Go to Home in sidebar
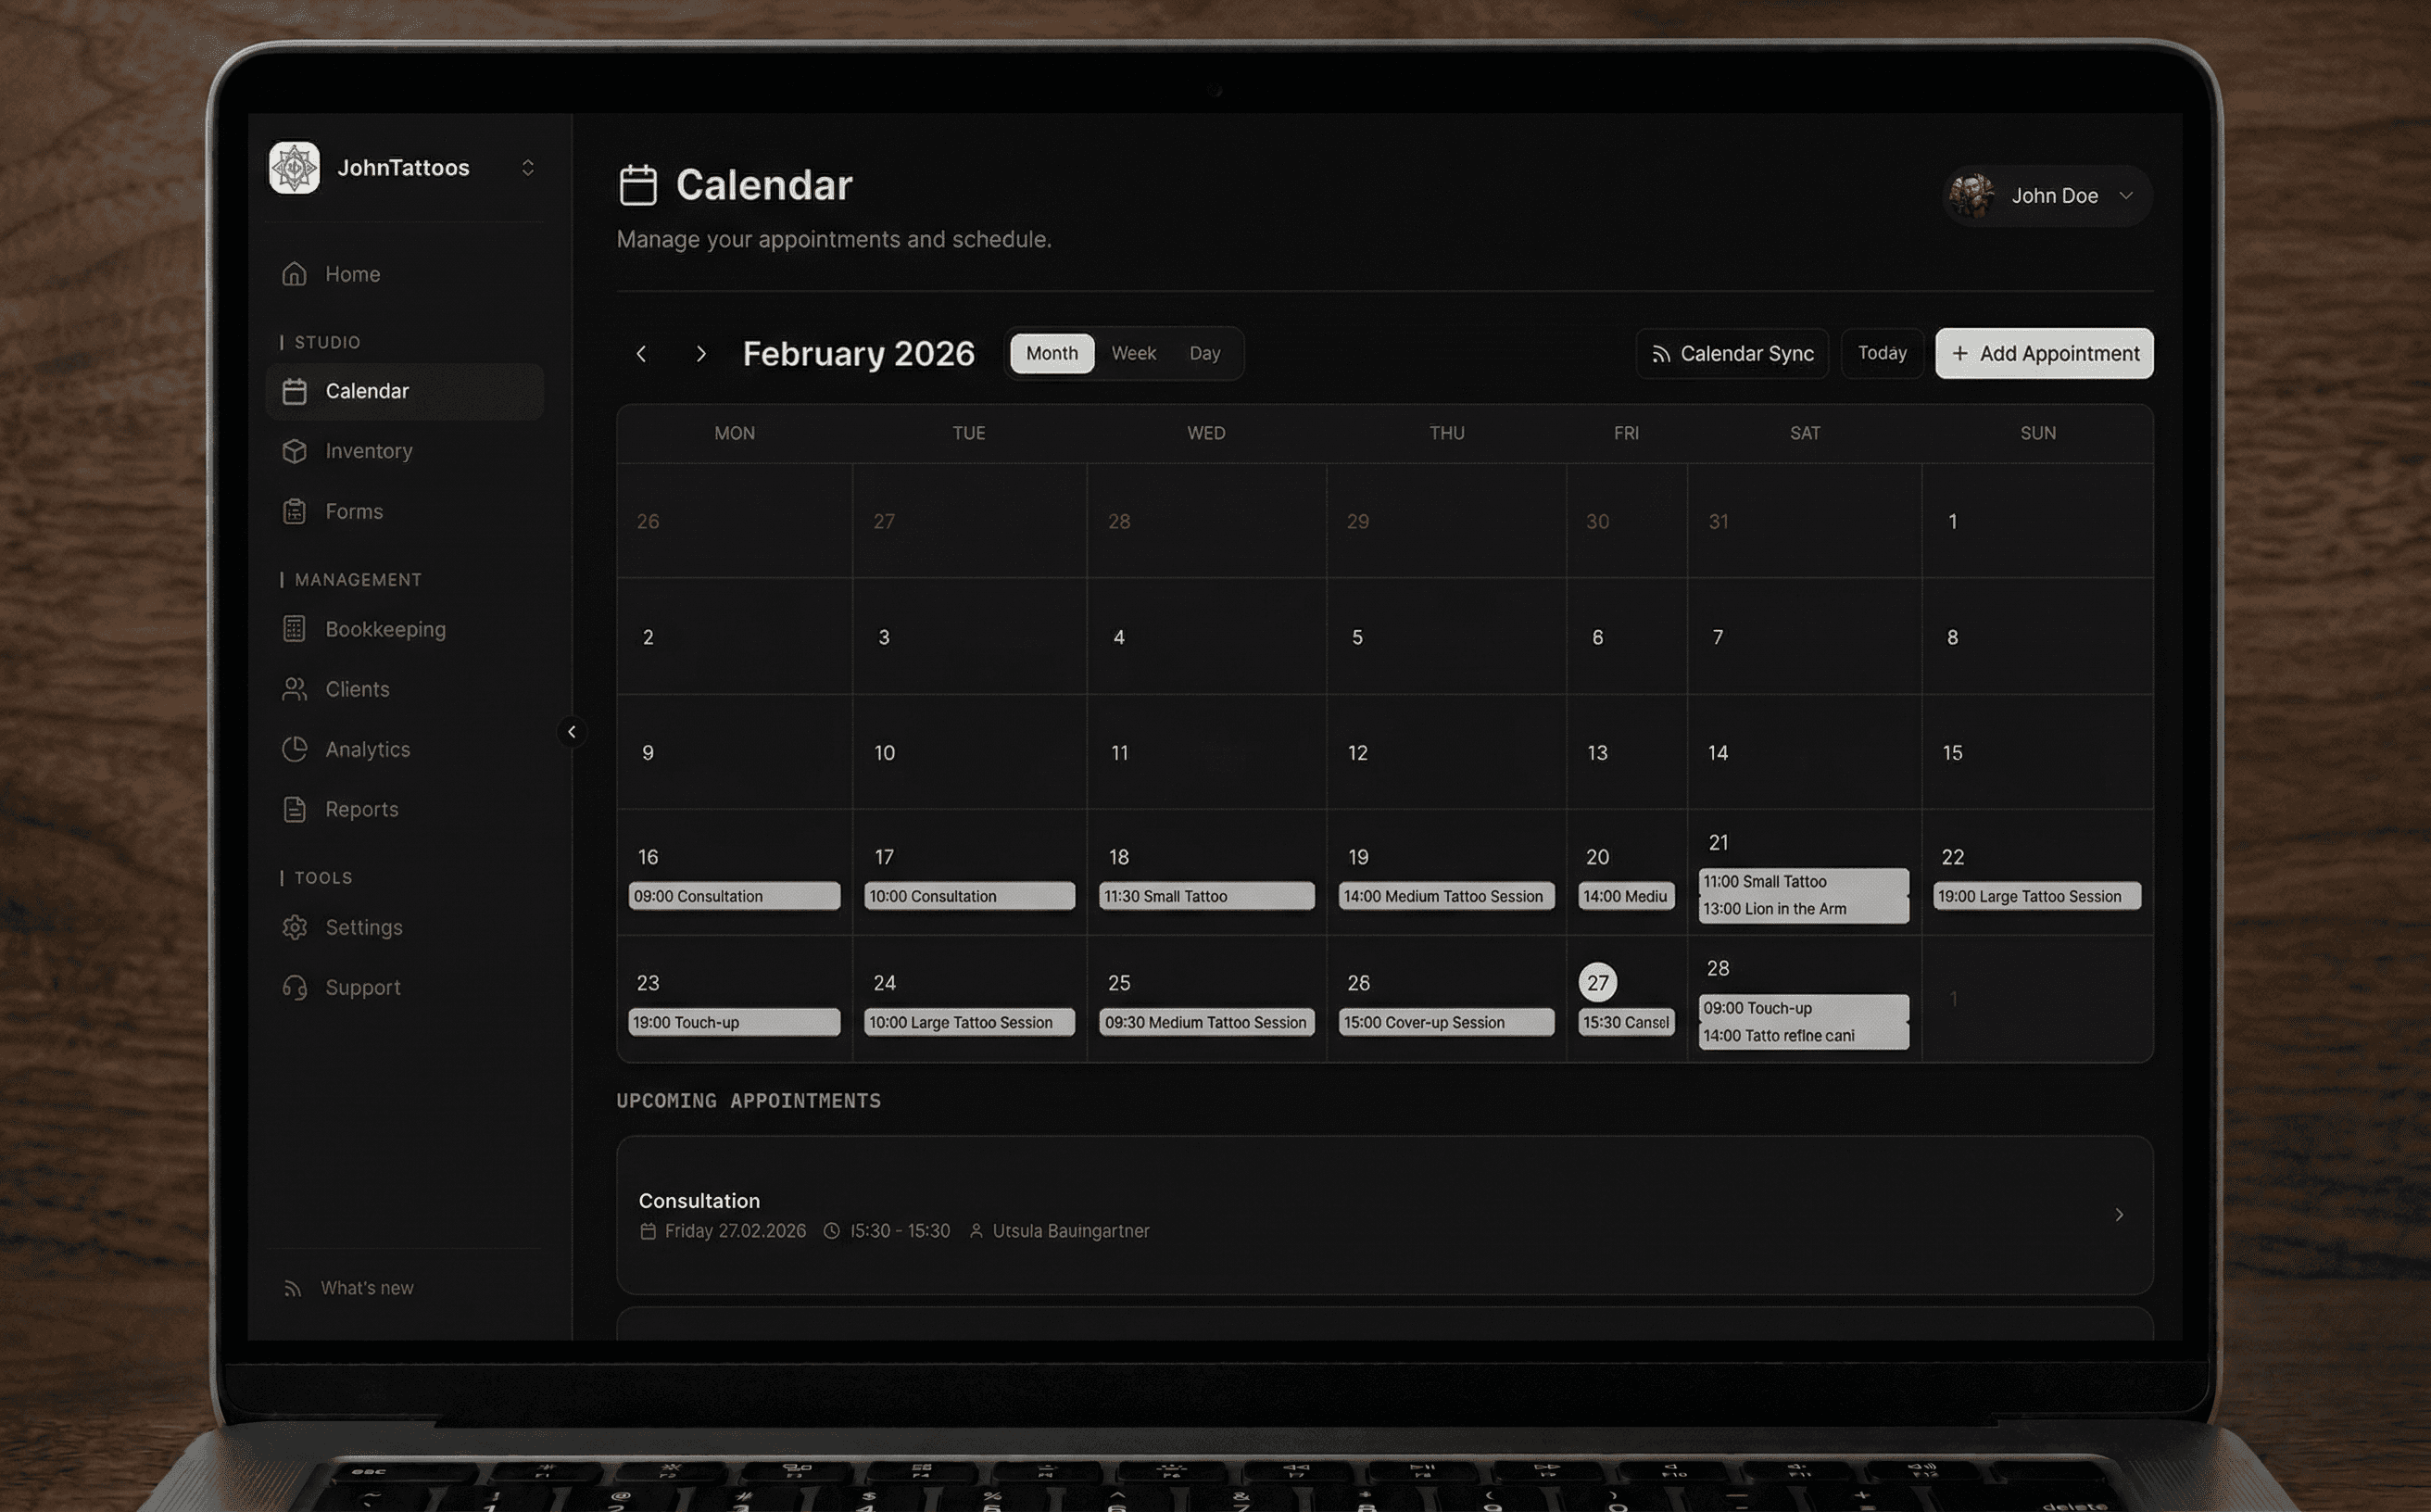Screen dimensions: 2431x1512 tap(352, 274)
